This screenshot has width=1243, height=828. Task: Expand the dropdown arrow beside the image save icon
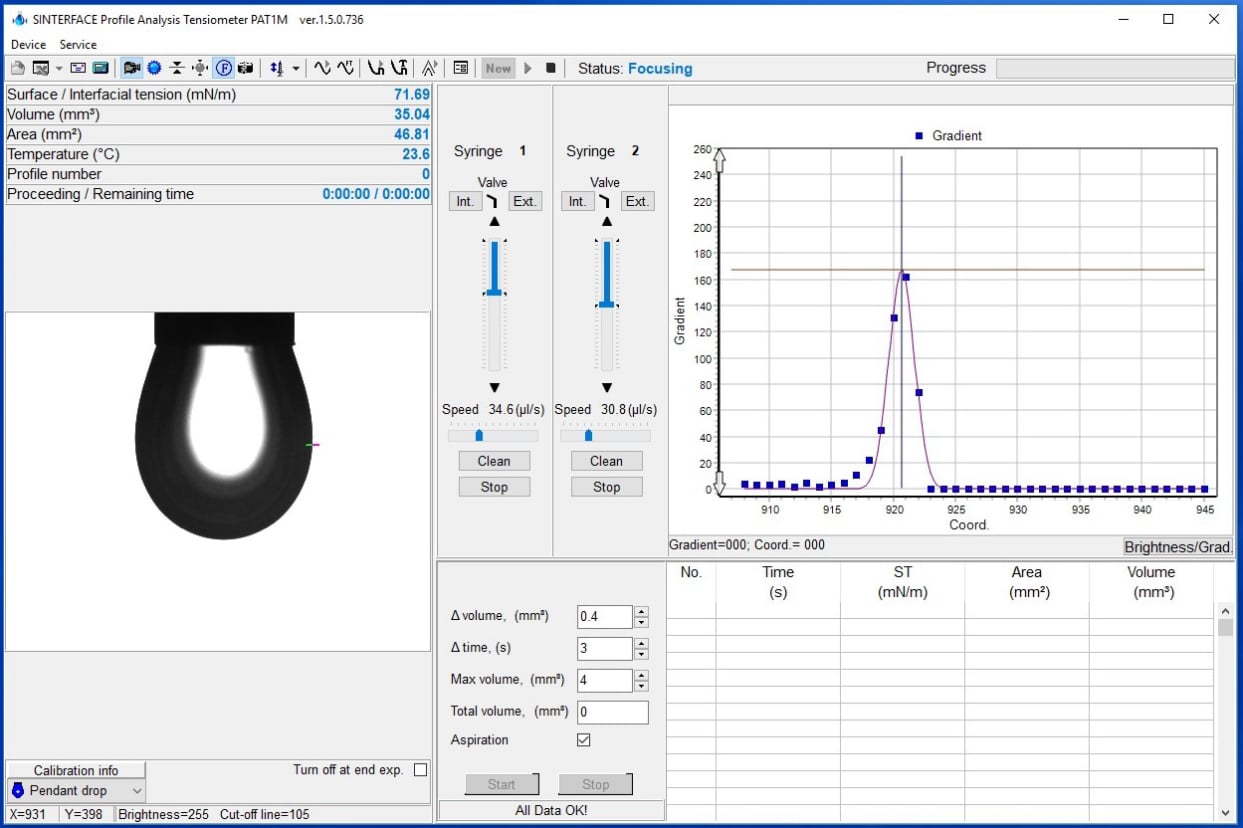pos(58,68)
